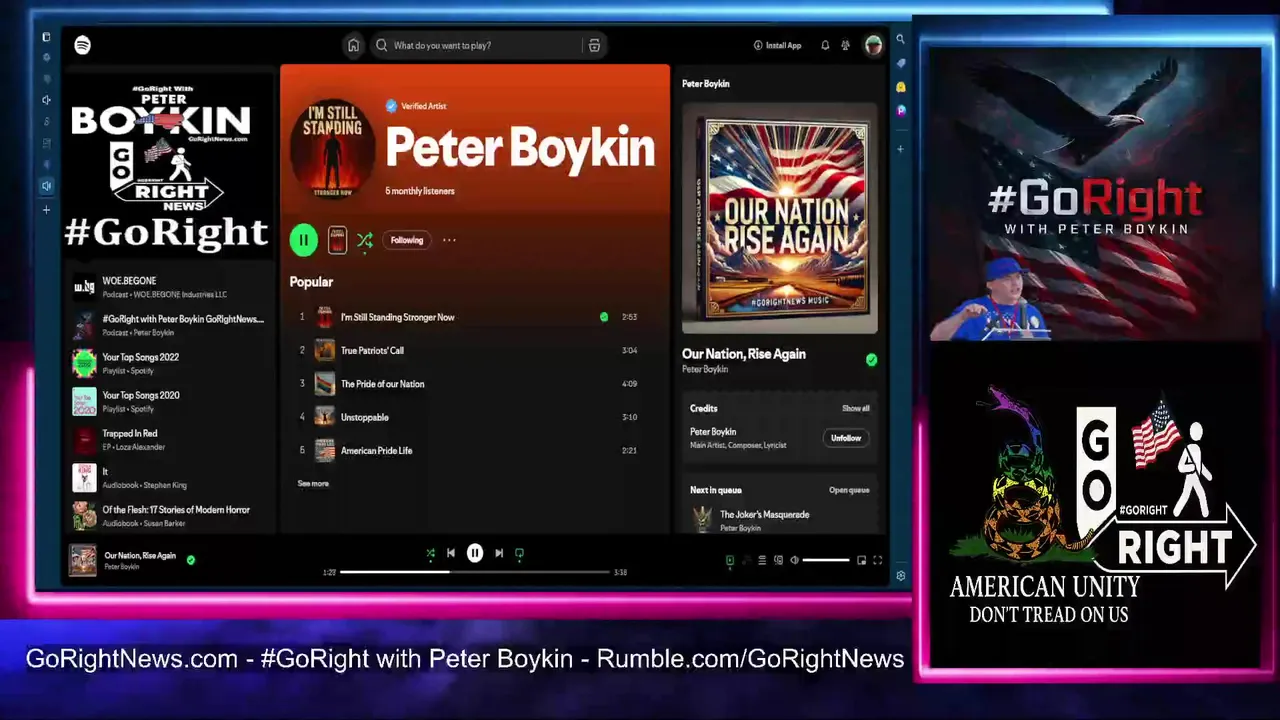
Task: Click the highlighted speaker icon in left sidebar
Action: pos(46,185)
